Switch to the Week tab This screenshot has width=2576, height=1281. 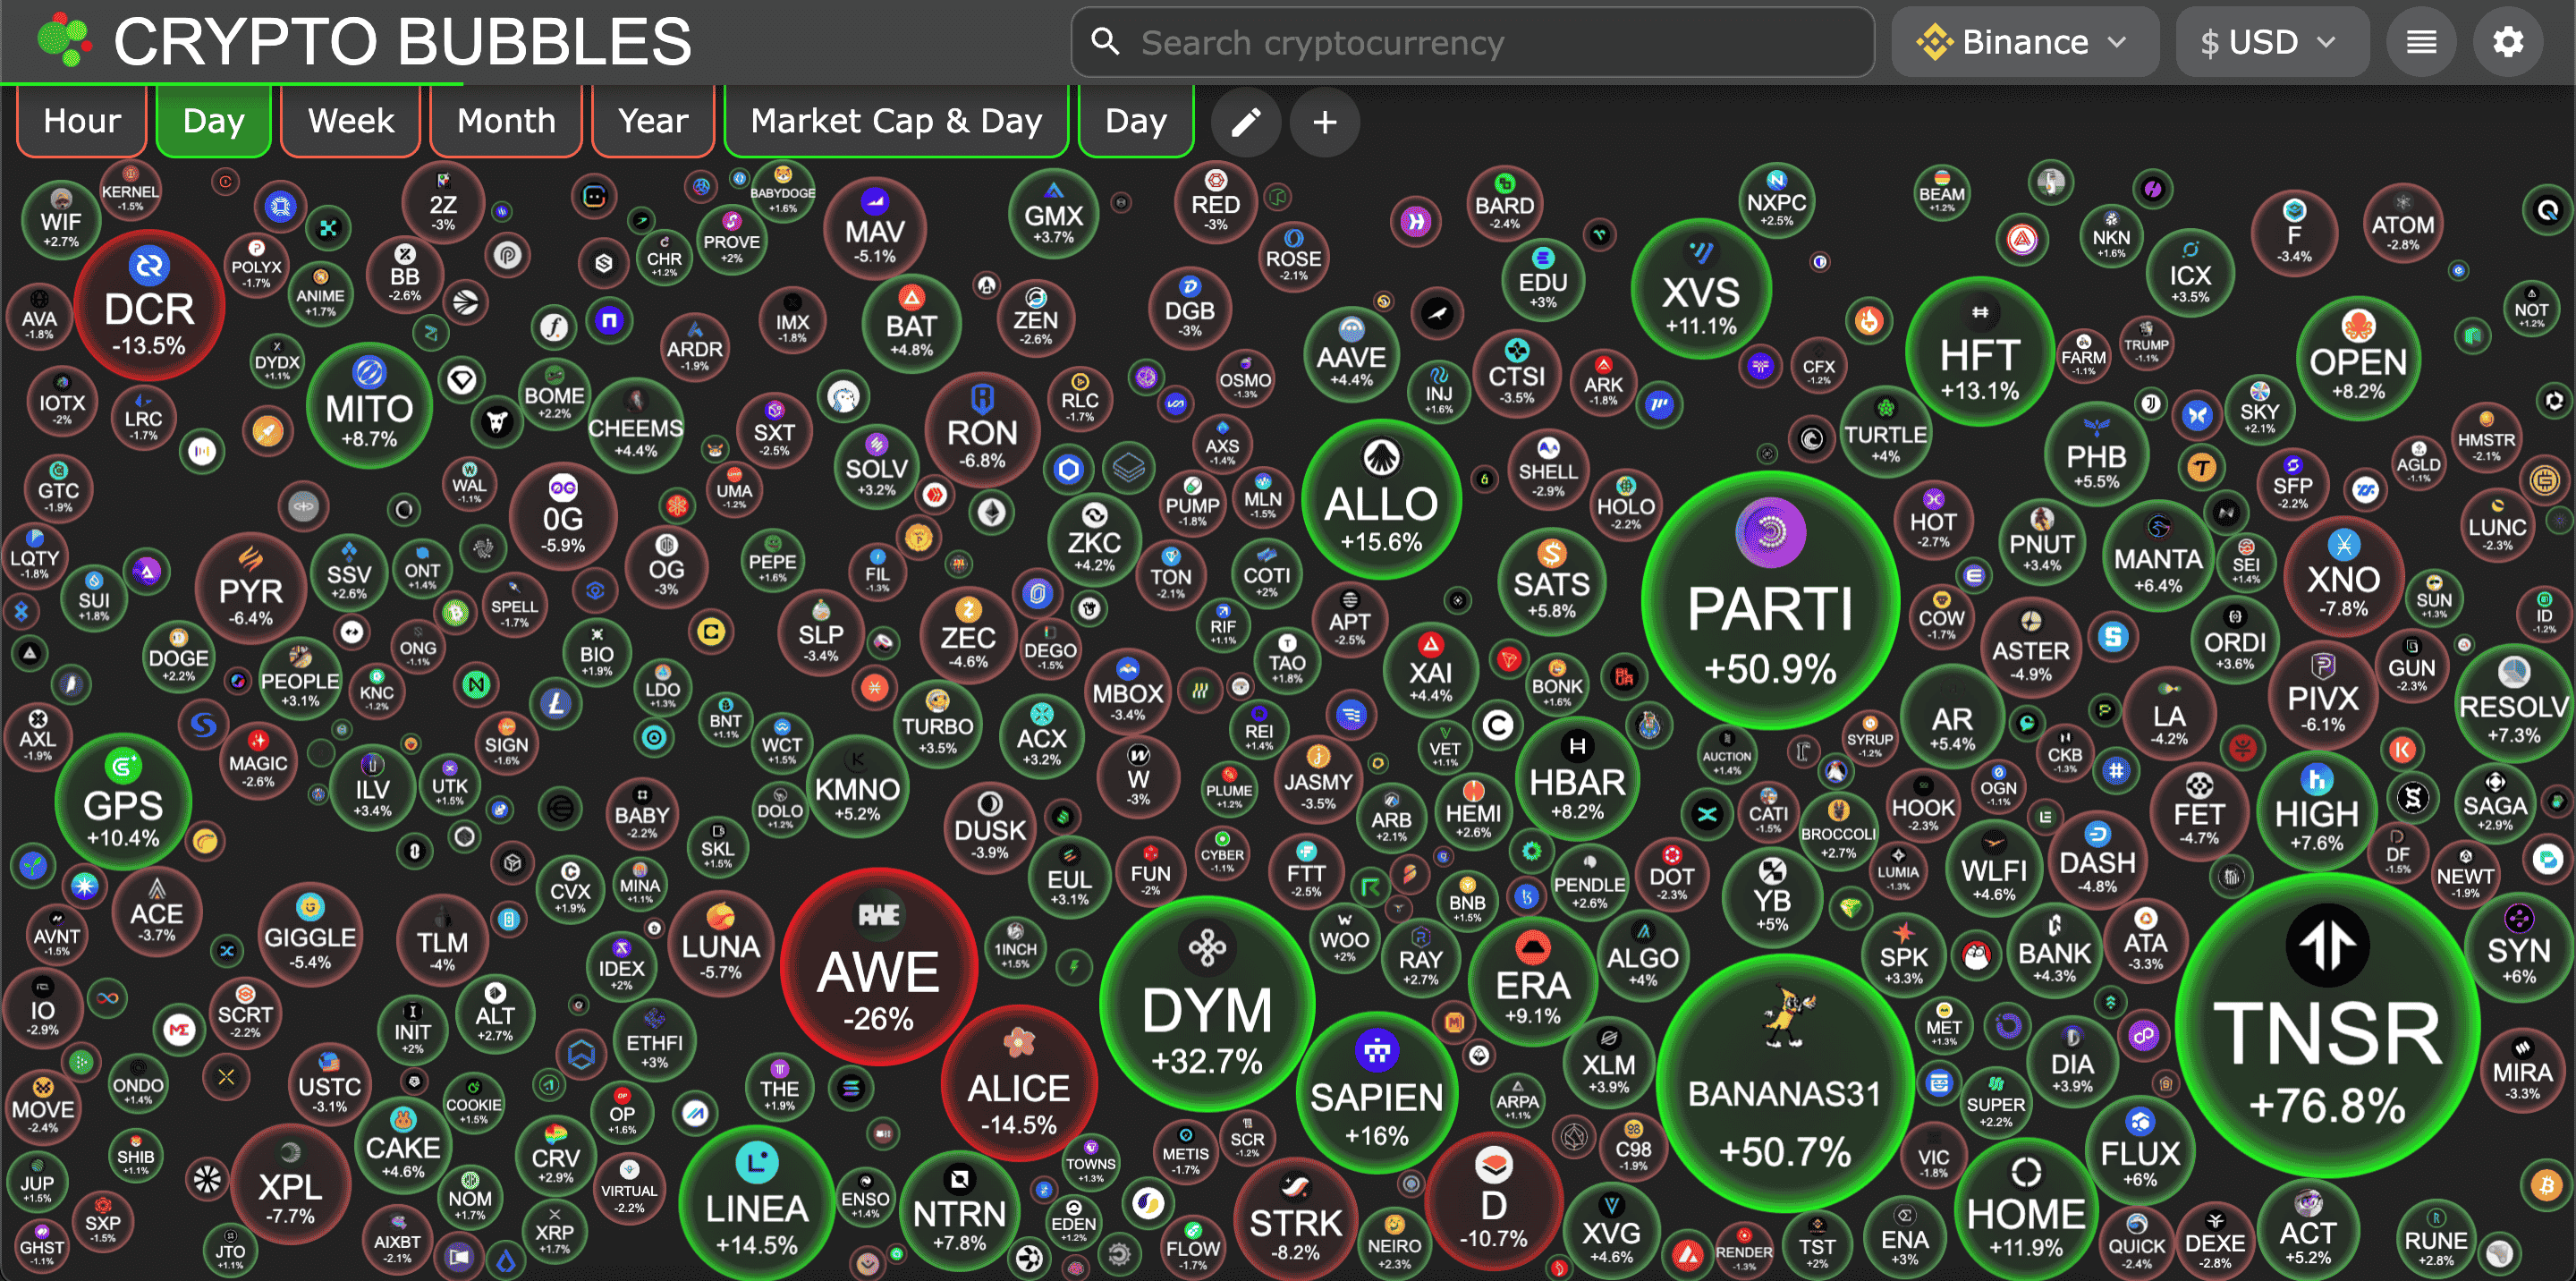[x=350, y=121]
